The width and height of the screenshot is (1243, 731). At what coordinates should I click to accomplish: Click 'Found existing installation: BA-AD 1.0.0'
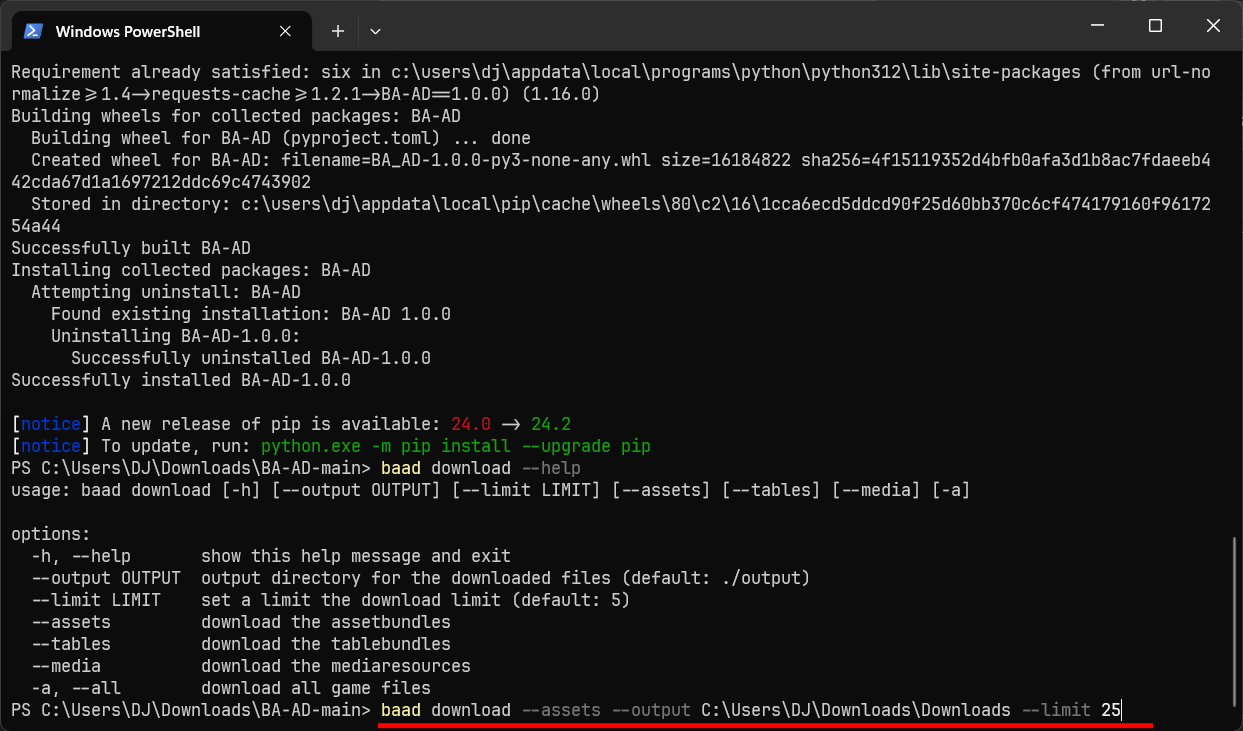(251, 314)
